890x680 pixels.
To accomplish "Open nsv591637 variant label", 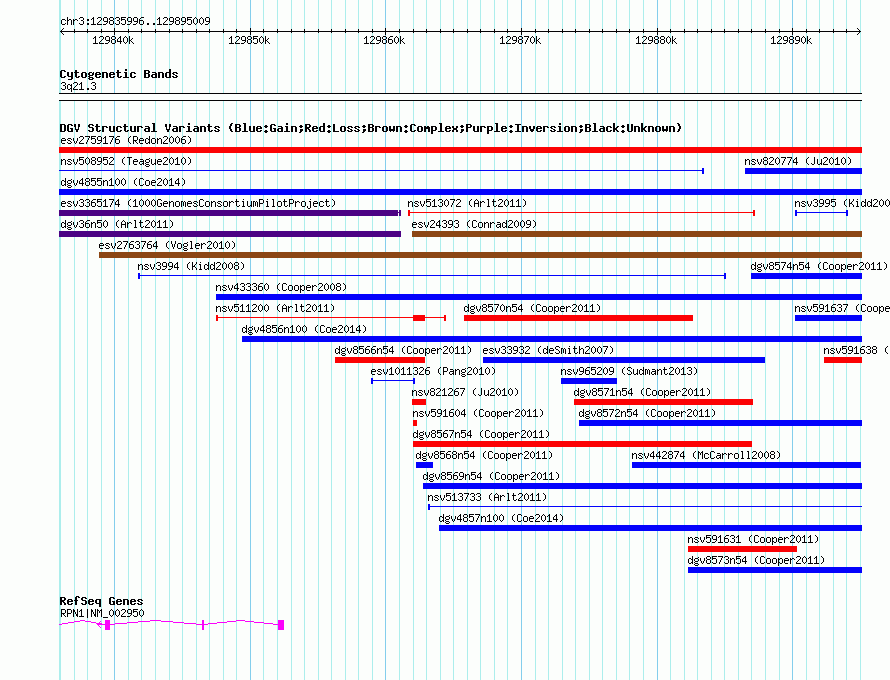I will 842,308.
